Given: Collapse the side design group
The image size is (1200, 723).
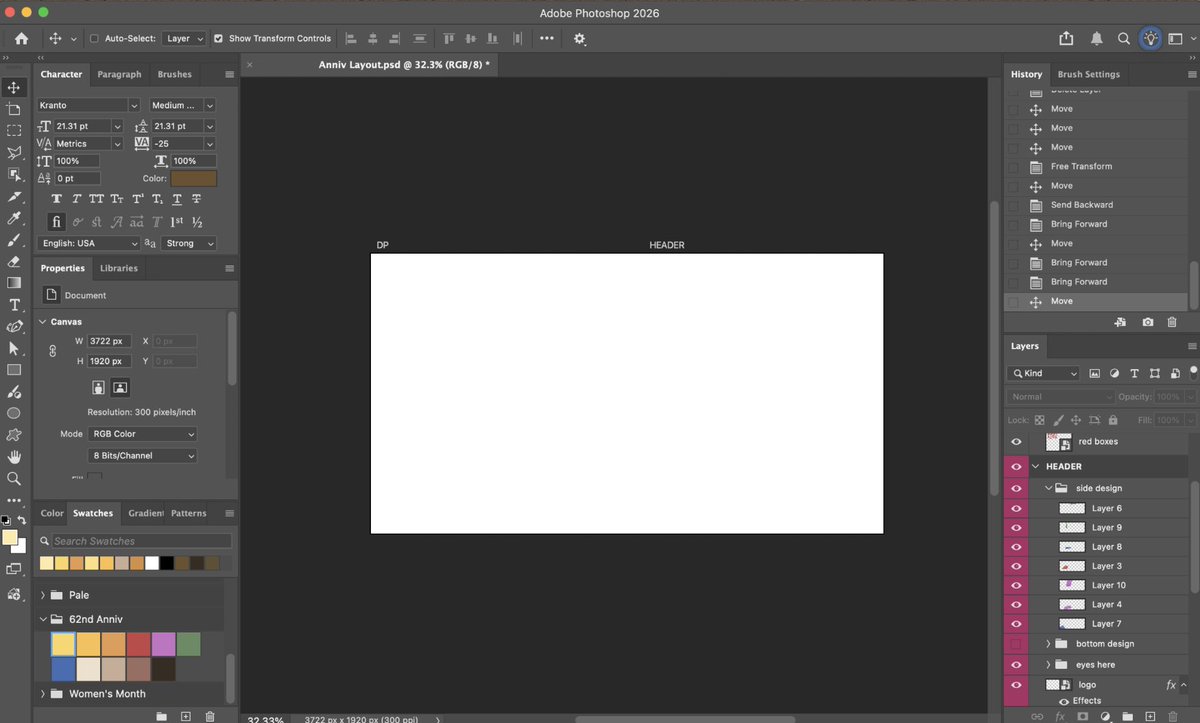Looking at the screenshot, I should (1049, 488).
